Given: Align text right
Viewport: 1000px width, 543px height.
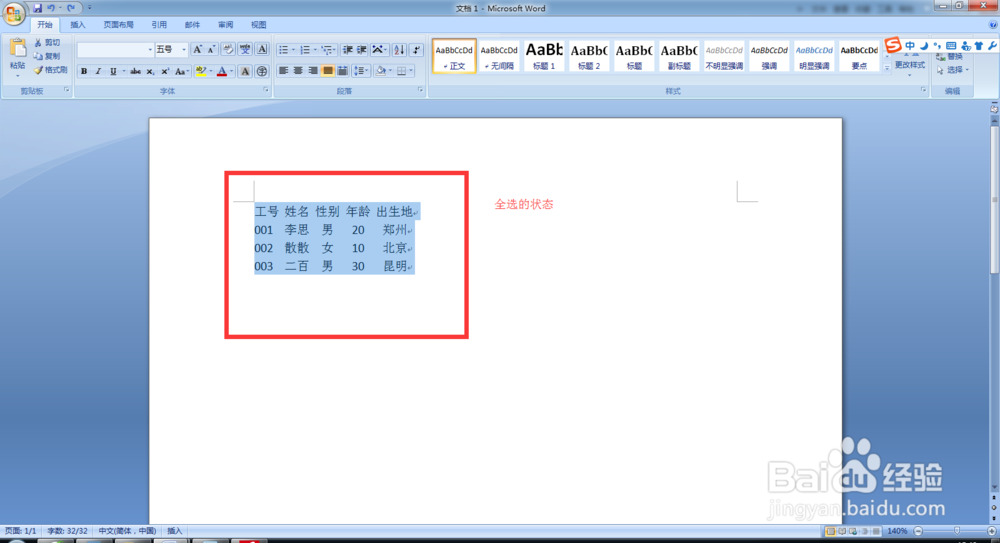Looking at the screenshot, I should [x=312, y=71].
